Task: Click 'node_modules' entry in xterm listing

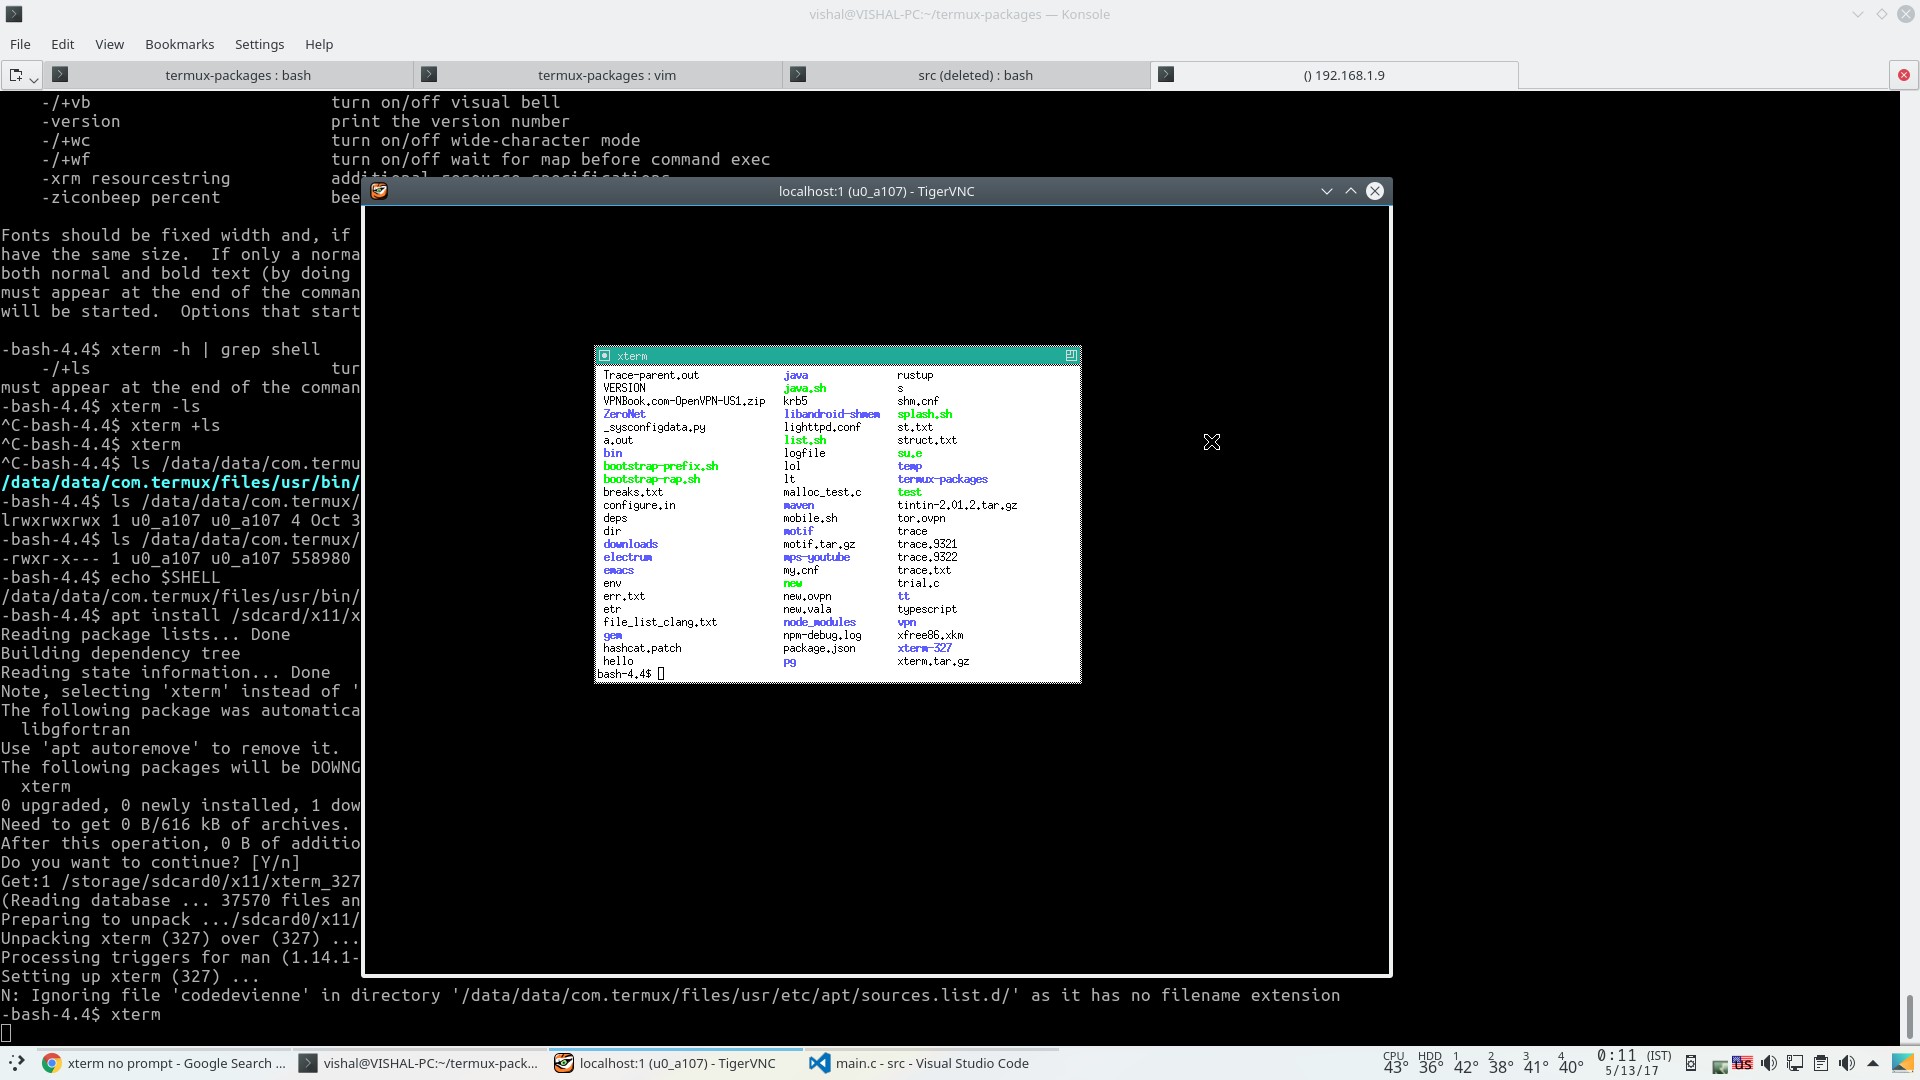Action: click(x=819, y=622)
